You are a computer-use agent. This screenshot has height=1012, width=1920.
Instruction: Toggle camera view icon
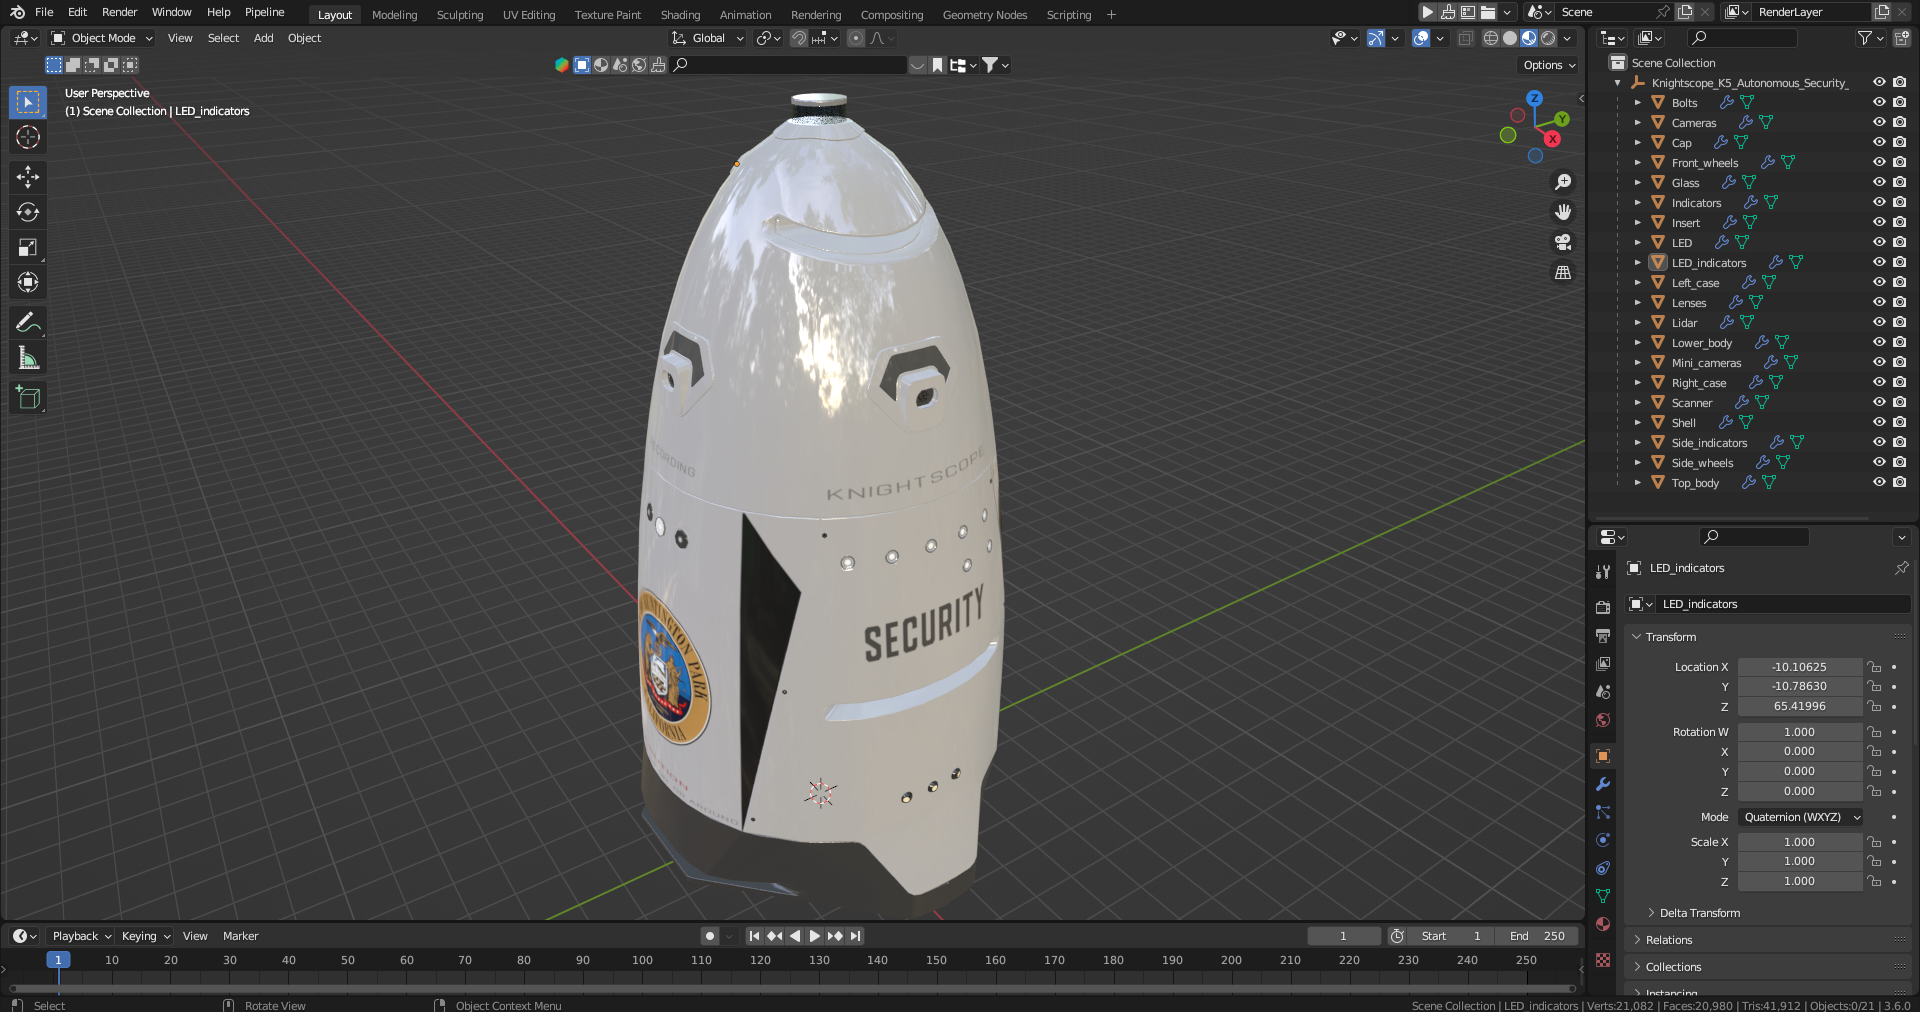1563,242
